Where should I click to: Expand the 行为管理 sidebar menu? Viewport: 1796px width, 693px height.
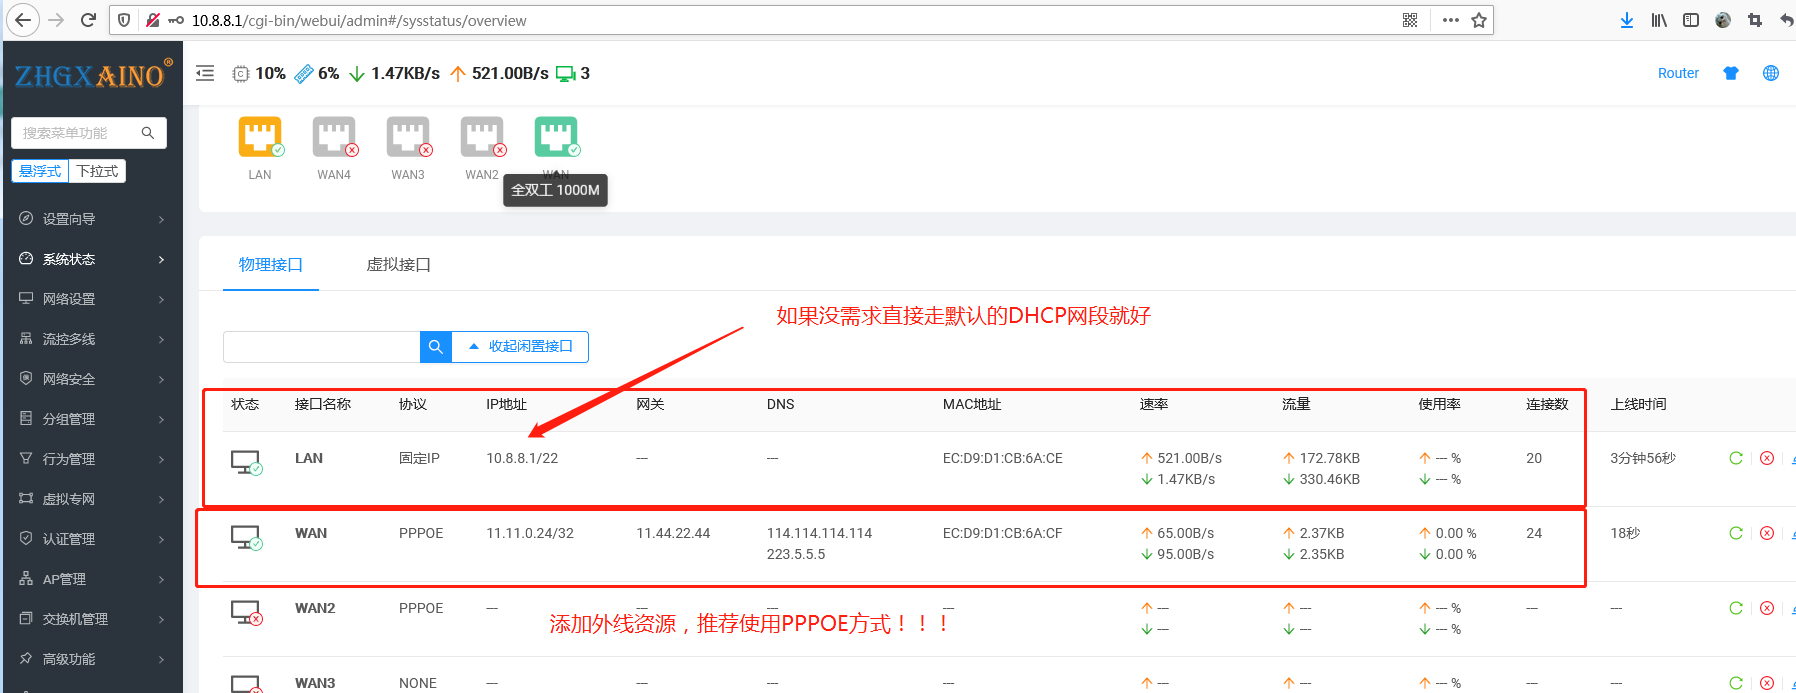pyautogui.click(x=91, y=459)
